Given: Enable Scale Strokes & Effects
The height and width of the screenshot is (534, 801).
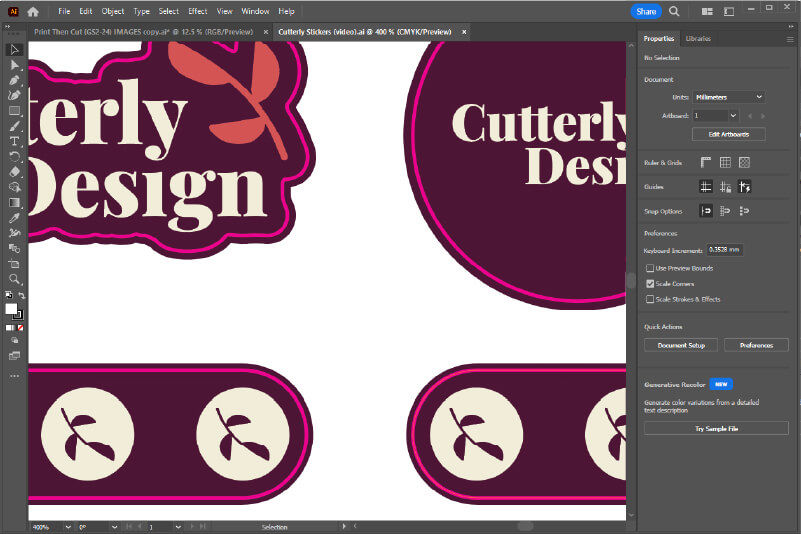Looking at the screenshot, I should [x=650, y=299].
